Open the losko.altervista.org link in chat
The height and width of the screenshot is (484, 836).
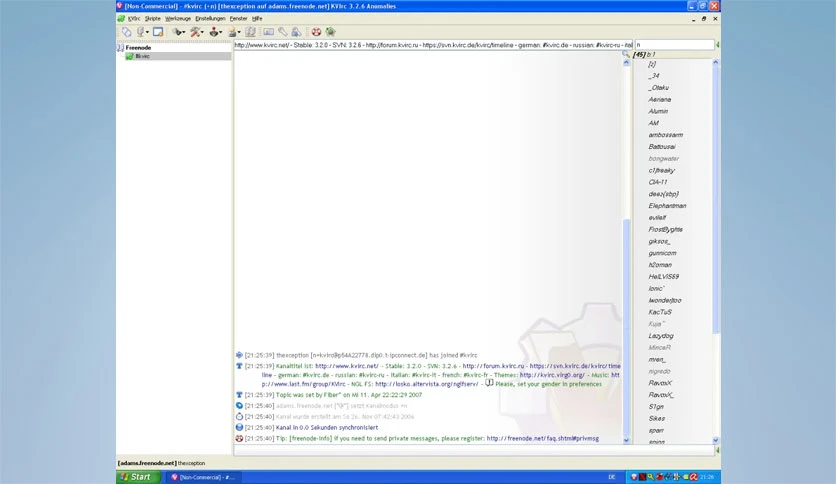(x=427, y=384)
